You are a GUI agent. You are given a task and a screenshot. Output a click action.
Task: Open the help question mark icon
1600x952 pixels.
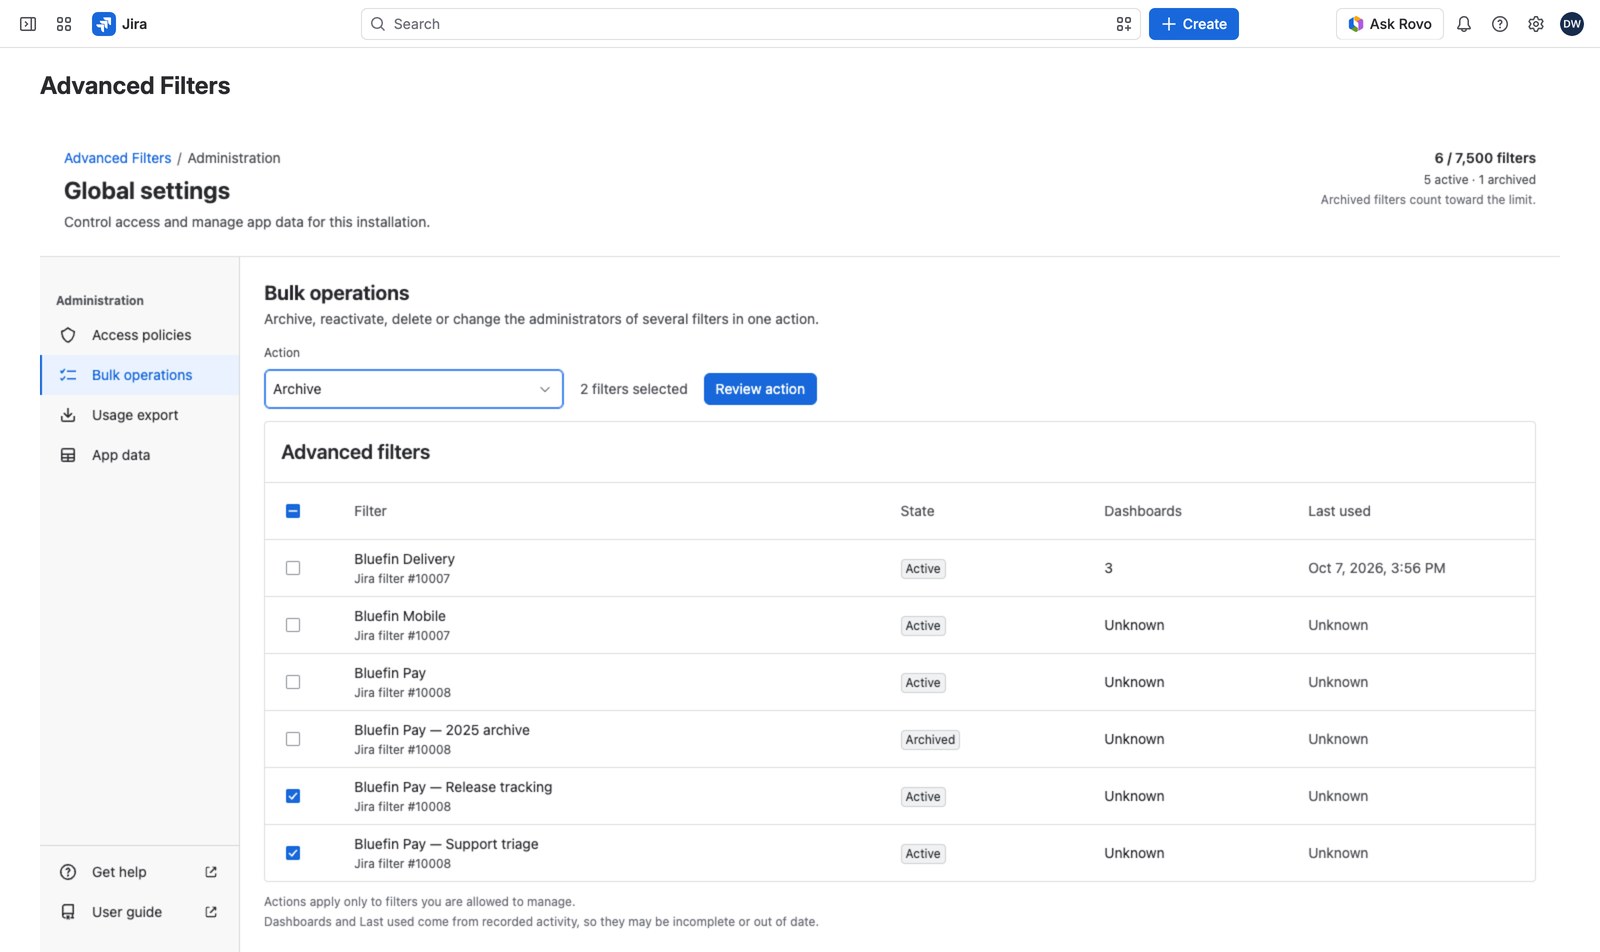(x=1500, y=24)
